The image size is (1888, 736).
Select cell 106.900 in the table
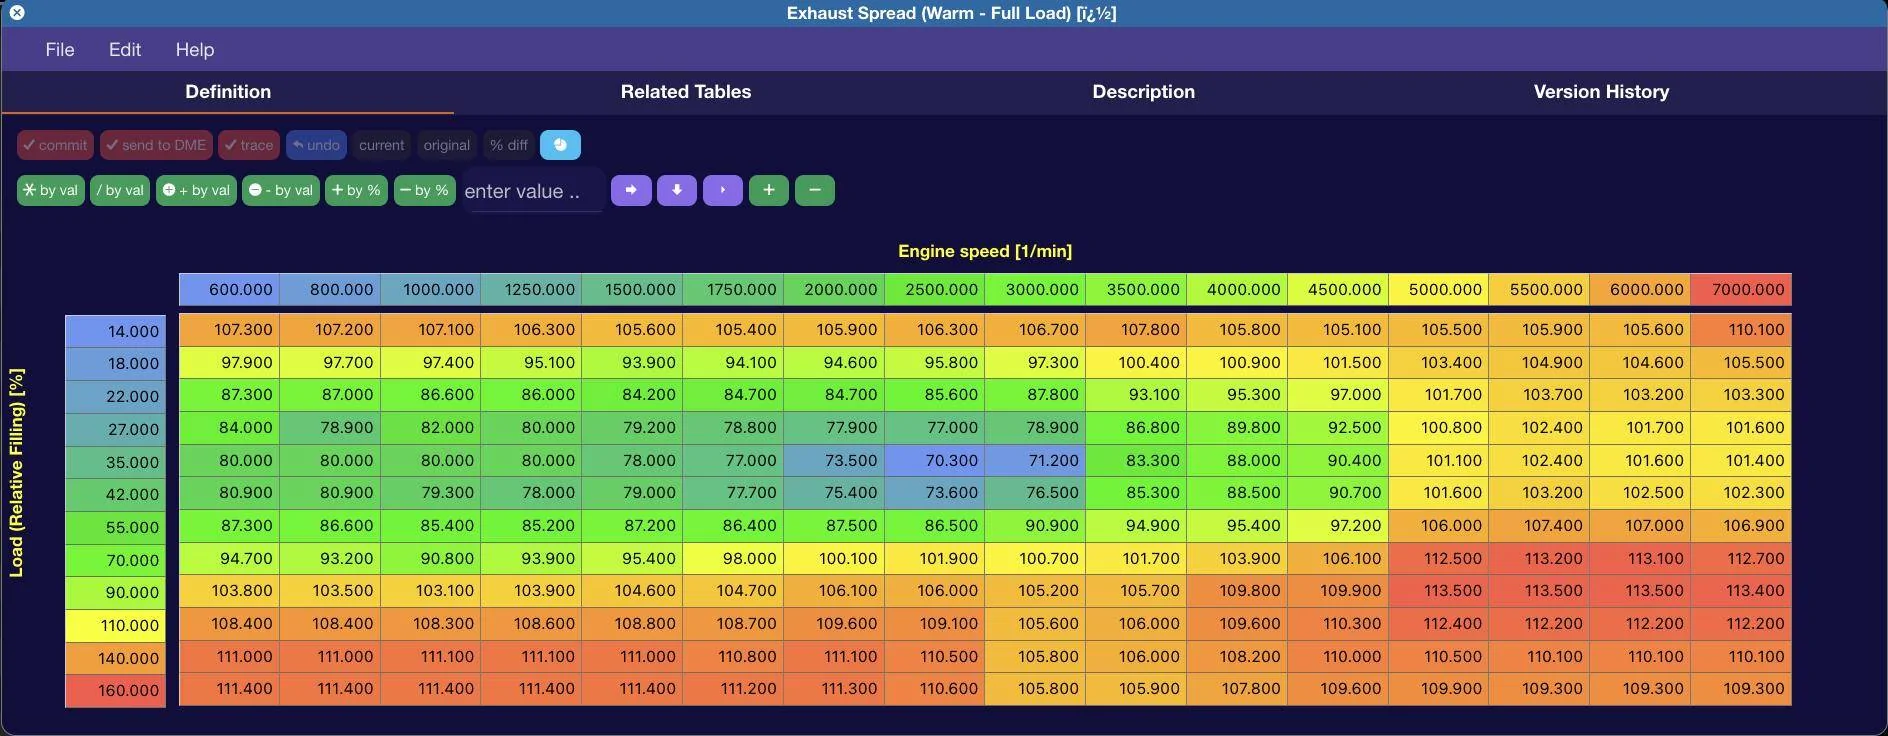[x=1741, y=525]
